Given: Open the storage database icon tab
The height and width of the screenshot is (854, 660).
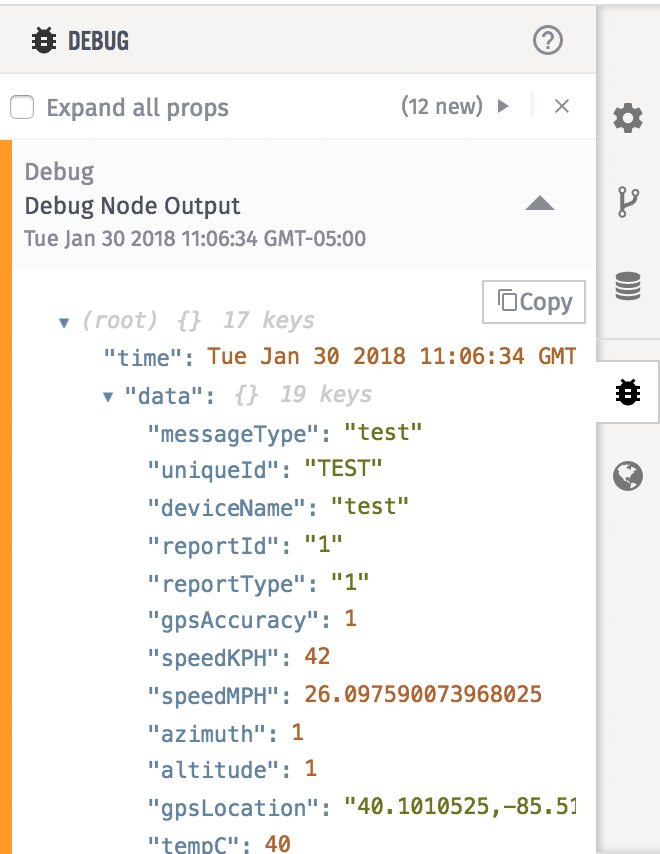Looking at the screenshot, I should pyautogui.click(x=628, y=288).
